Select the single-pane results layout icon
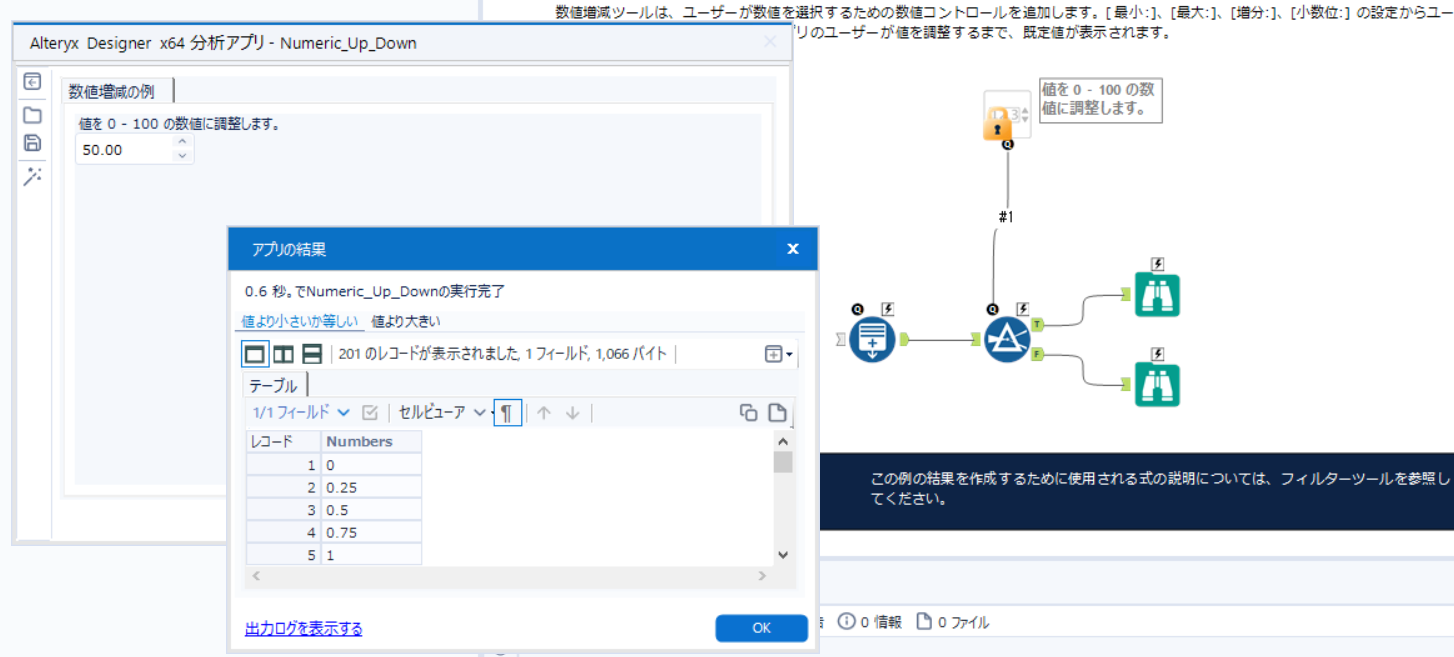This screenshot has height=657, width=1454. [x=255, y=354]
